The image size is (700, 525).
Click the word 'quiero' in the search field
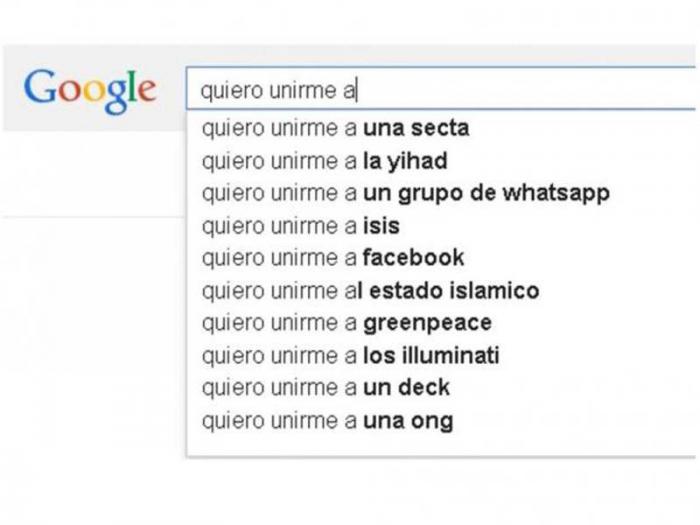[223, 92]
